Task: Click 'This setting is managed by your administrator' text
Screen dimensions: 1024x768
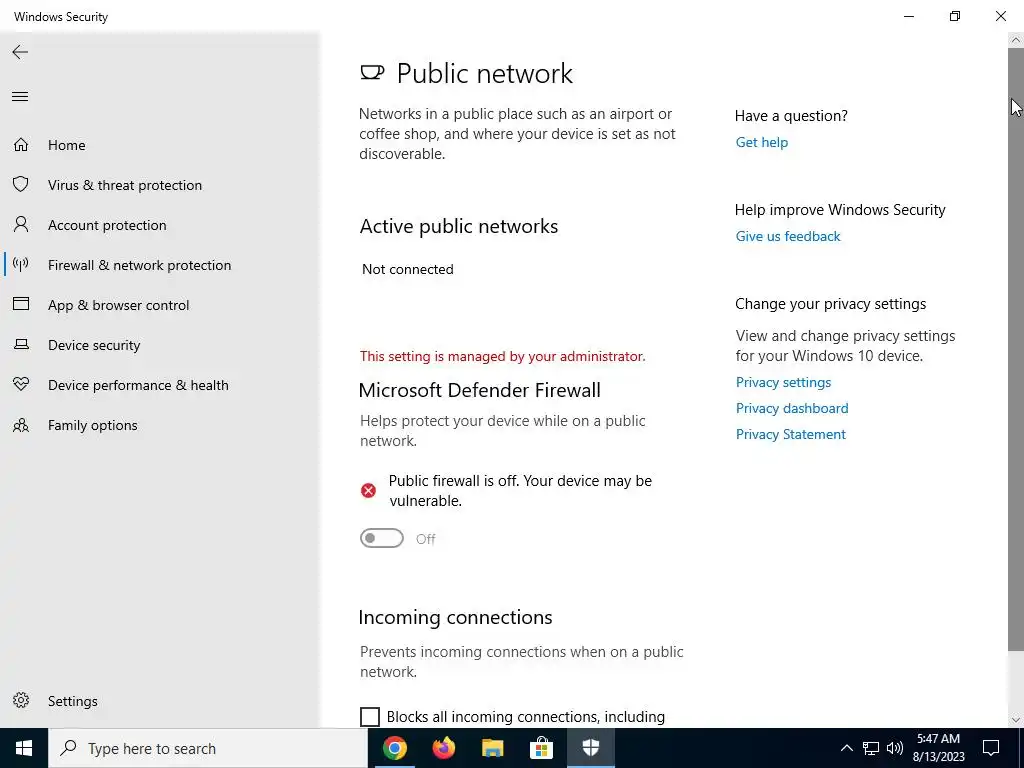Action: [502, 356]
